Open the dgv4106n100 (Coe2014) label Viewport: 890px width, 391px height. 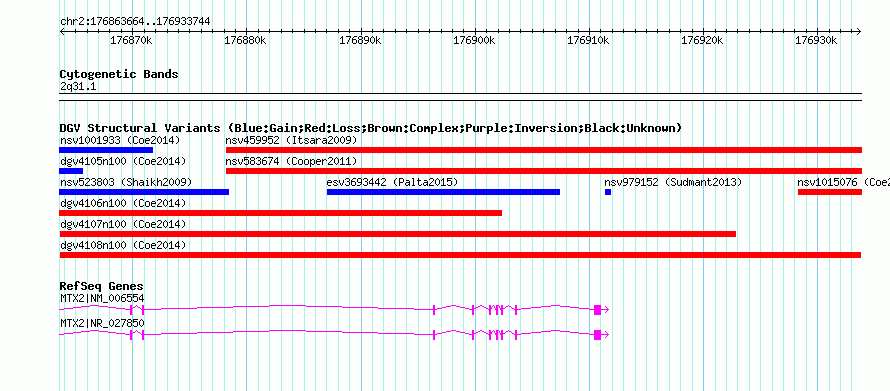(123, 203)
